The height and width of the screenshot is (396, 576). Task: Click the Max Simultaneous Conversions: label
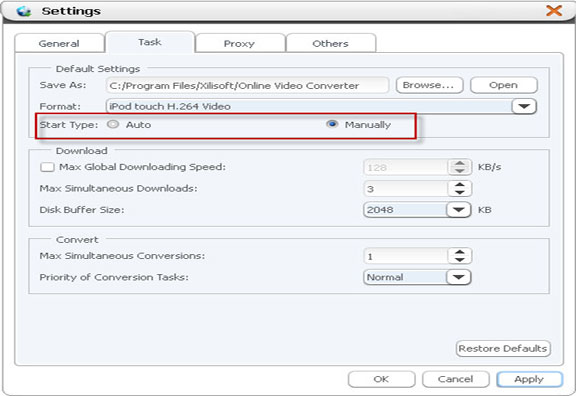pyautogui.click(x=122, y=256)
